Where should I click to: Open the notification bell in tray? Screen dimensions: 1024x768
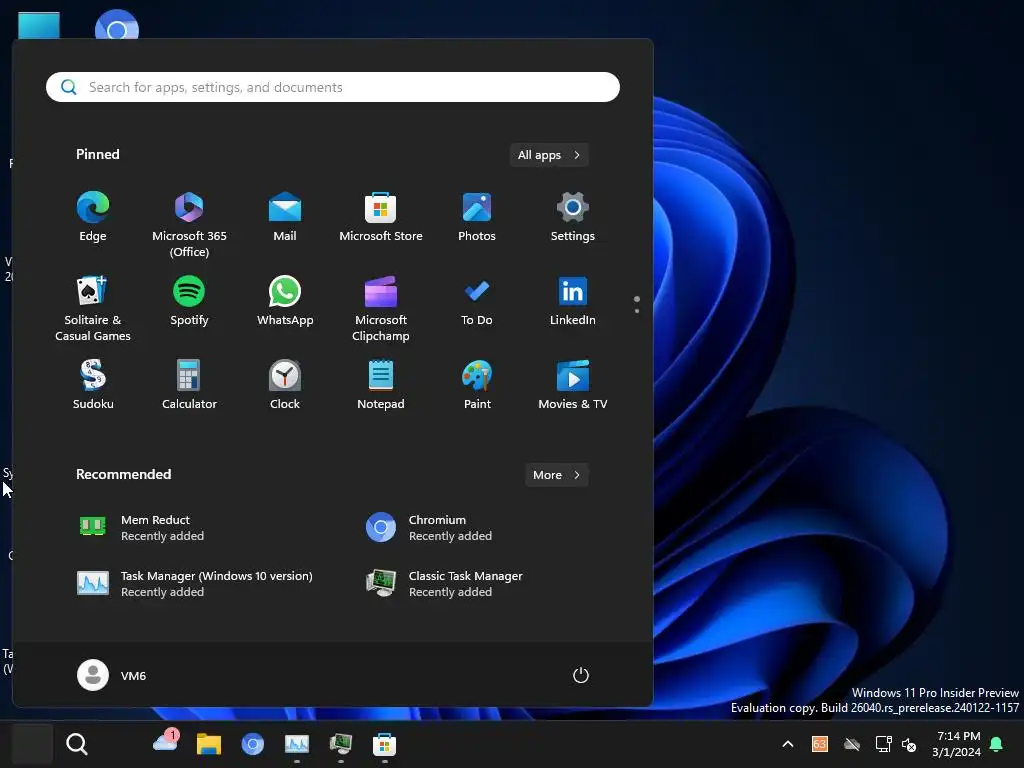[997, 744]
